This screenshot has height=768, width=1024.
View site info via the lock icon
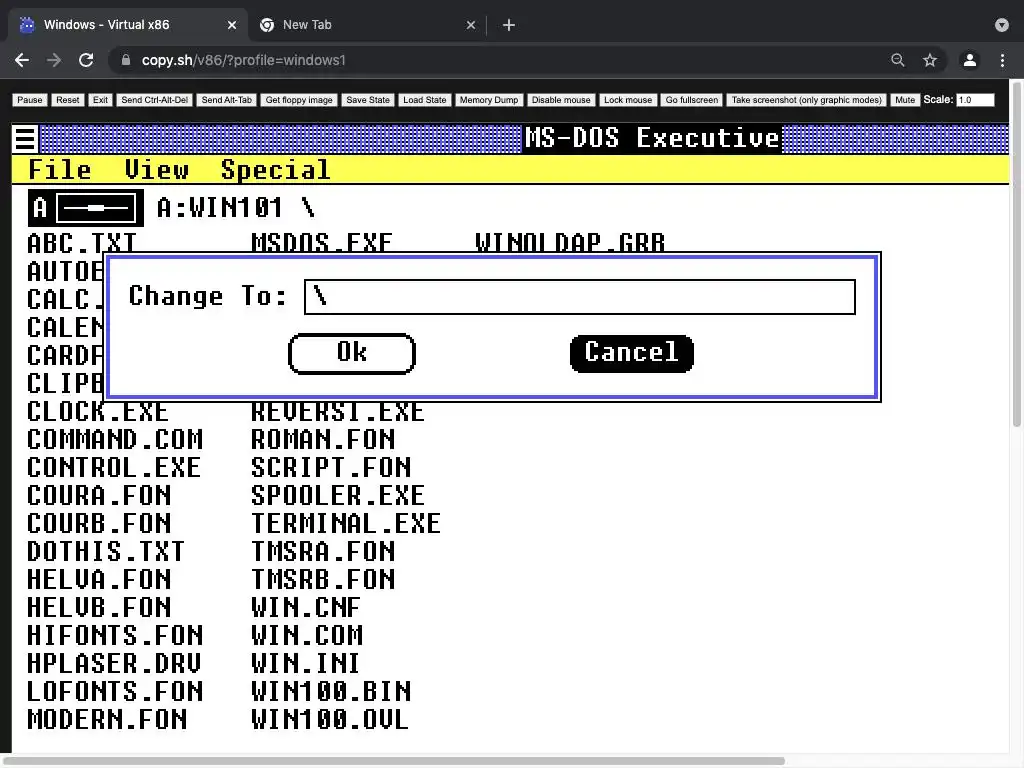126,60
